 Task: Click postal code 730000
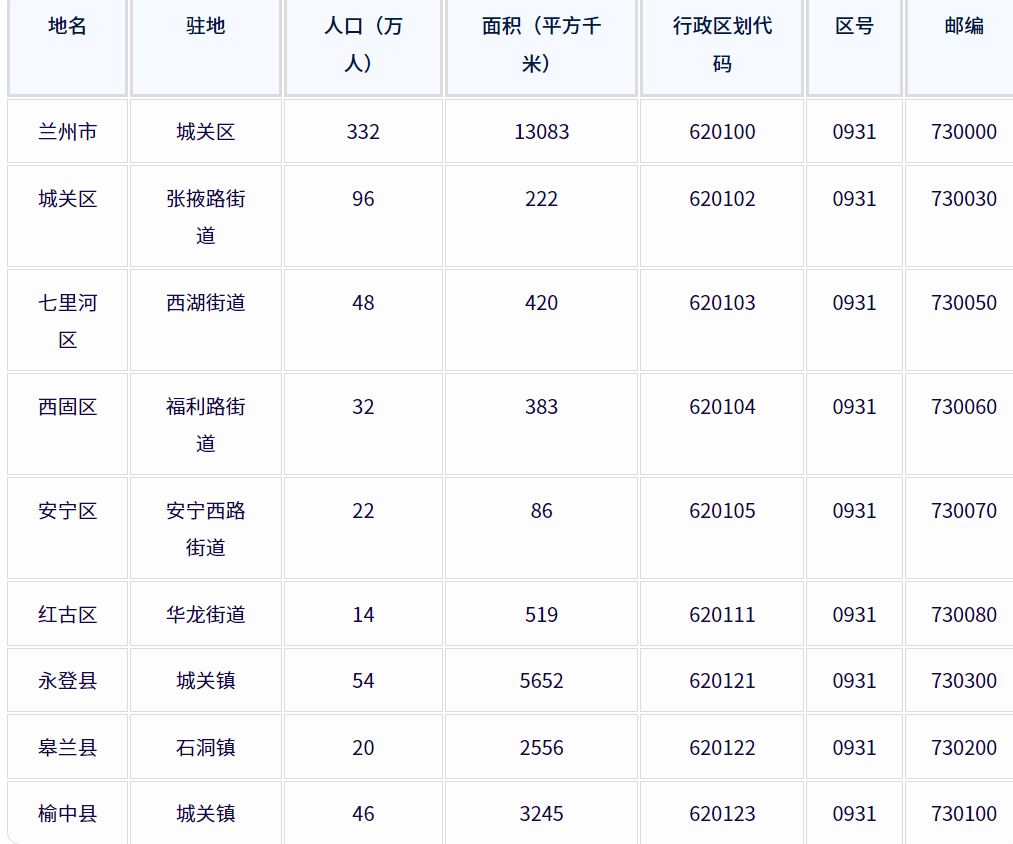(x=964, y=132)
